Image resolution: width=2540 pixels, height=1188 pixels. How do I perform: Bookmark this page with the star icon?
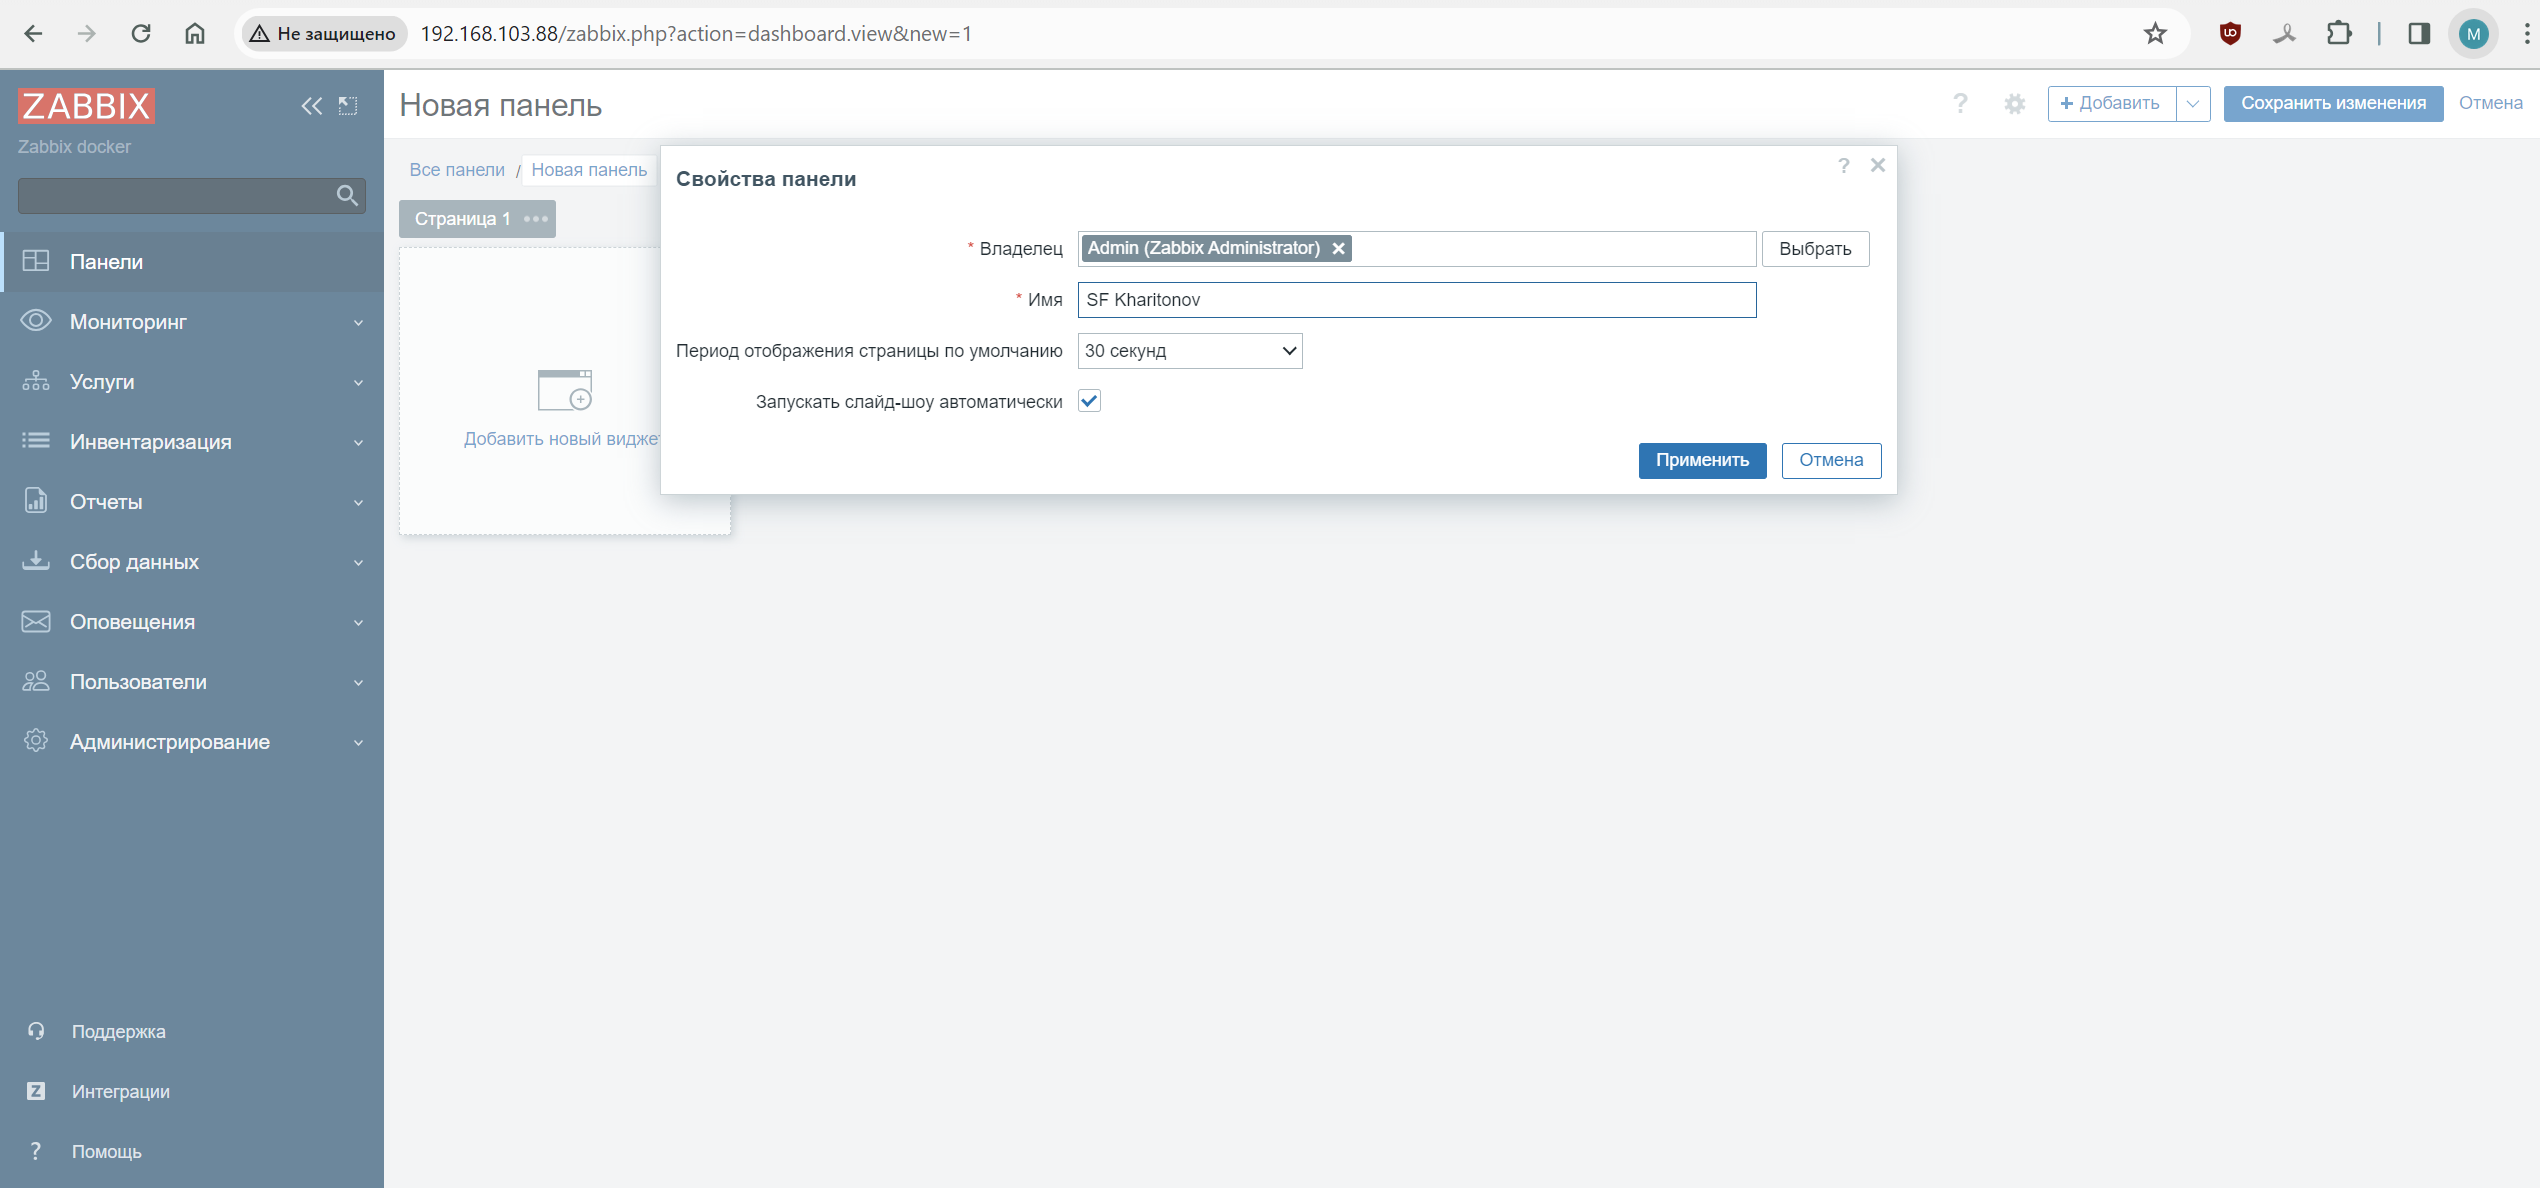coord(2155,34)
